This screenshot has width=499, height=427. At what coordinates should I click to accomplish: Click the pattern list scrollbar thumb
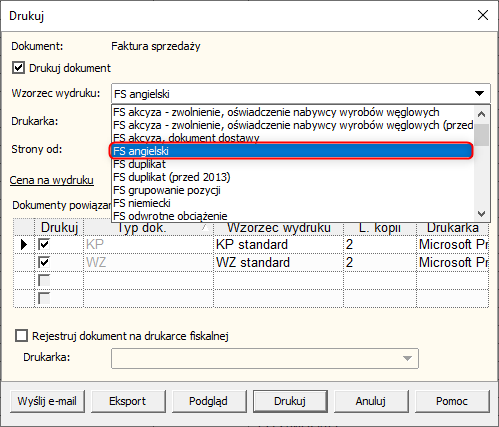(481, 135)
